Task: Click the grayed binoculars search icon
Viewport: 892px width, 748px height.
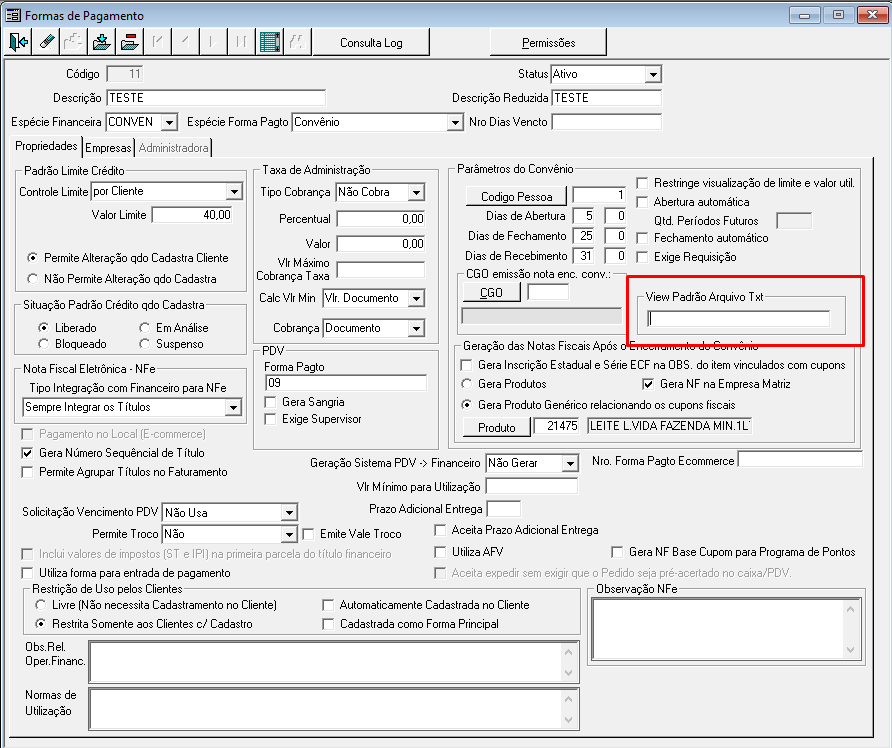Action: [x=297, y=42]
